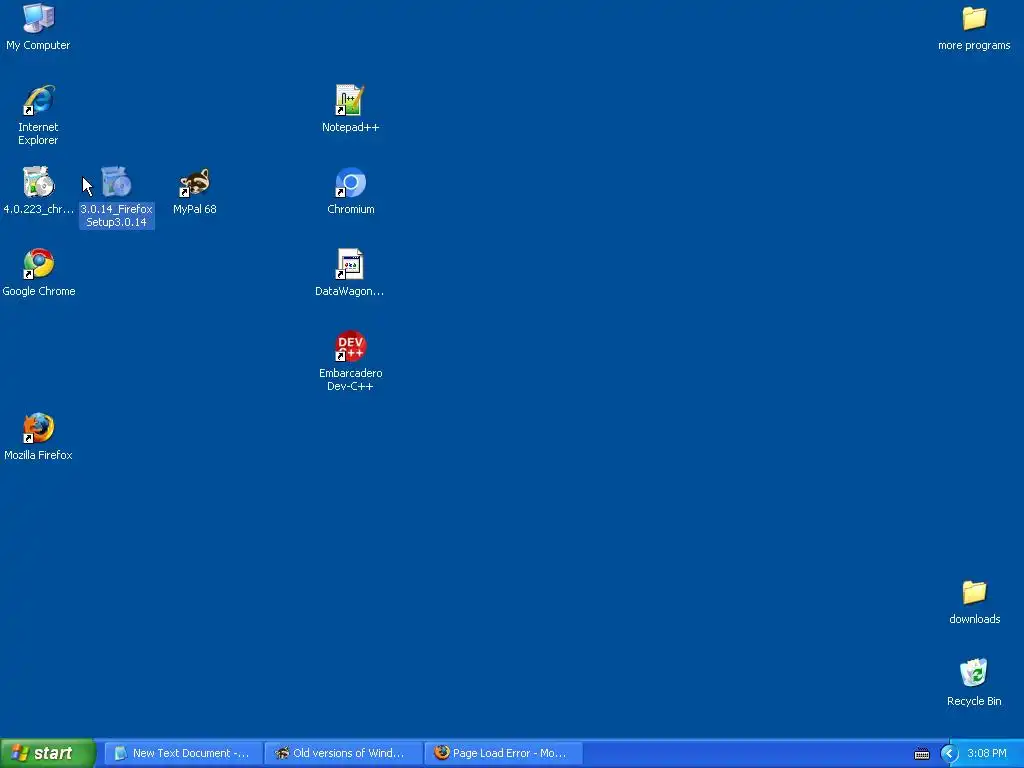Click the keyboard icon in system tray
The image size is (1024, 768).
click(x=921, y=754)
